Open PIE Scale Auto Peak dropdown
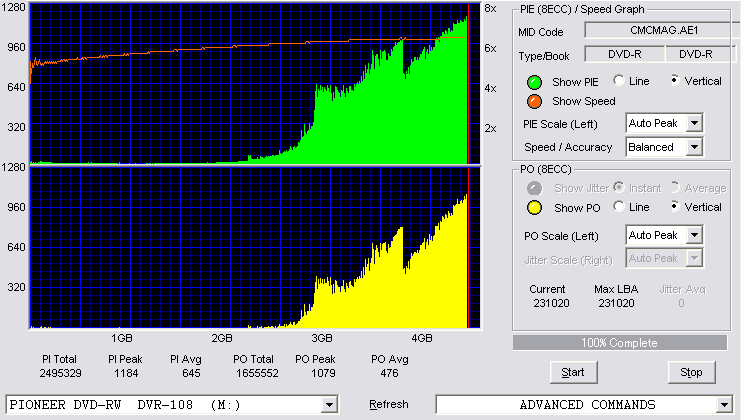742x420 pixels. coord(694,123)
